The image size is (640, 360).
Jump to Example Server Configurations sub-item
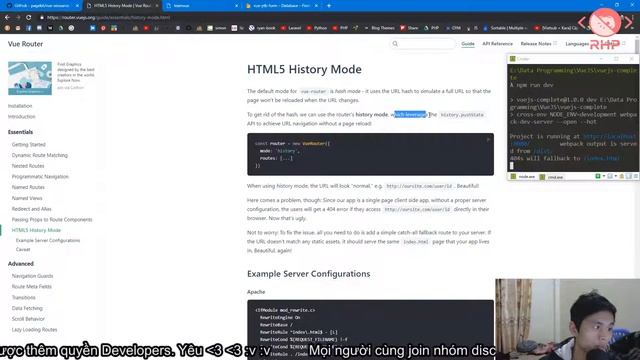pyautogui.click(x=48, y=241)
